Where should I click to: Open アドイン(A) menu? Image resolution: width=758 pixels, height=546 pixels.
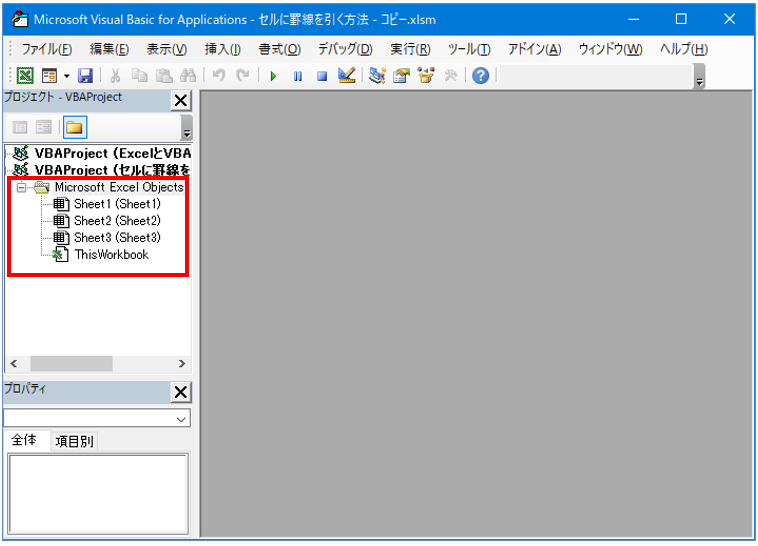[535, 49]
